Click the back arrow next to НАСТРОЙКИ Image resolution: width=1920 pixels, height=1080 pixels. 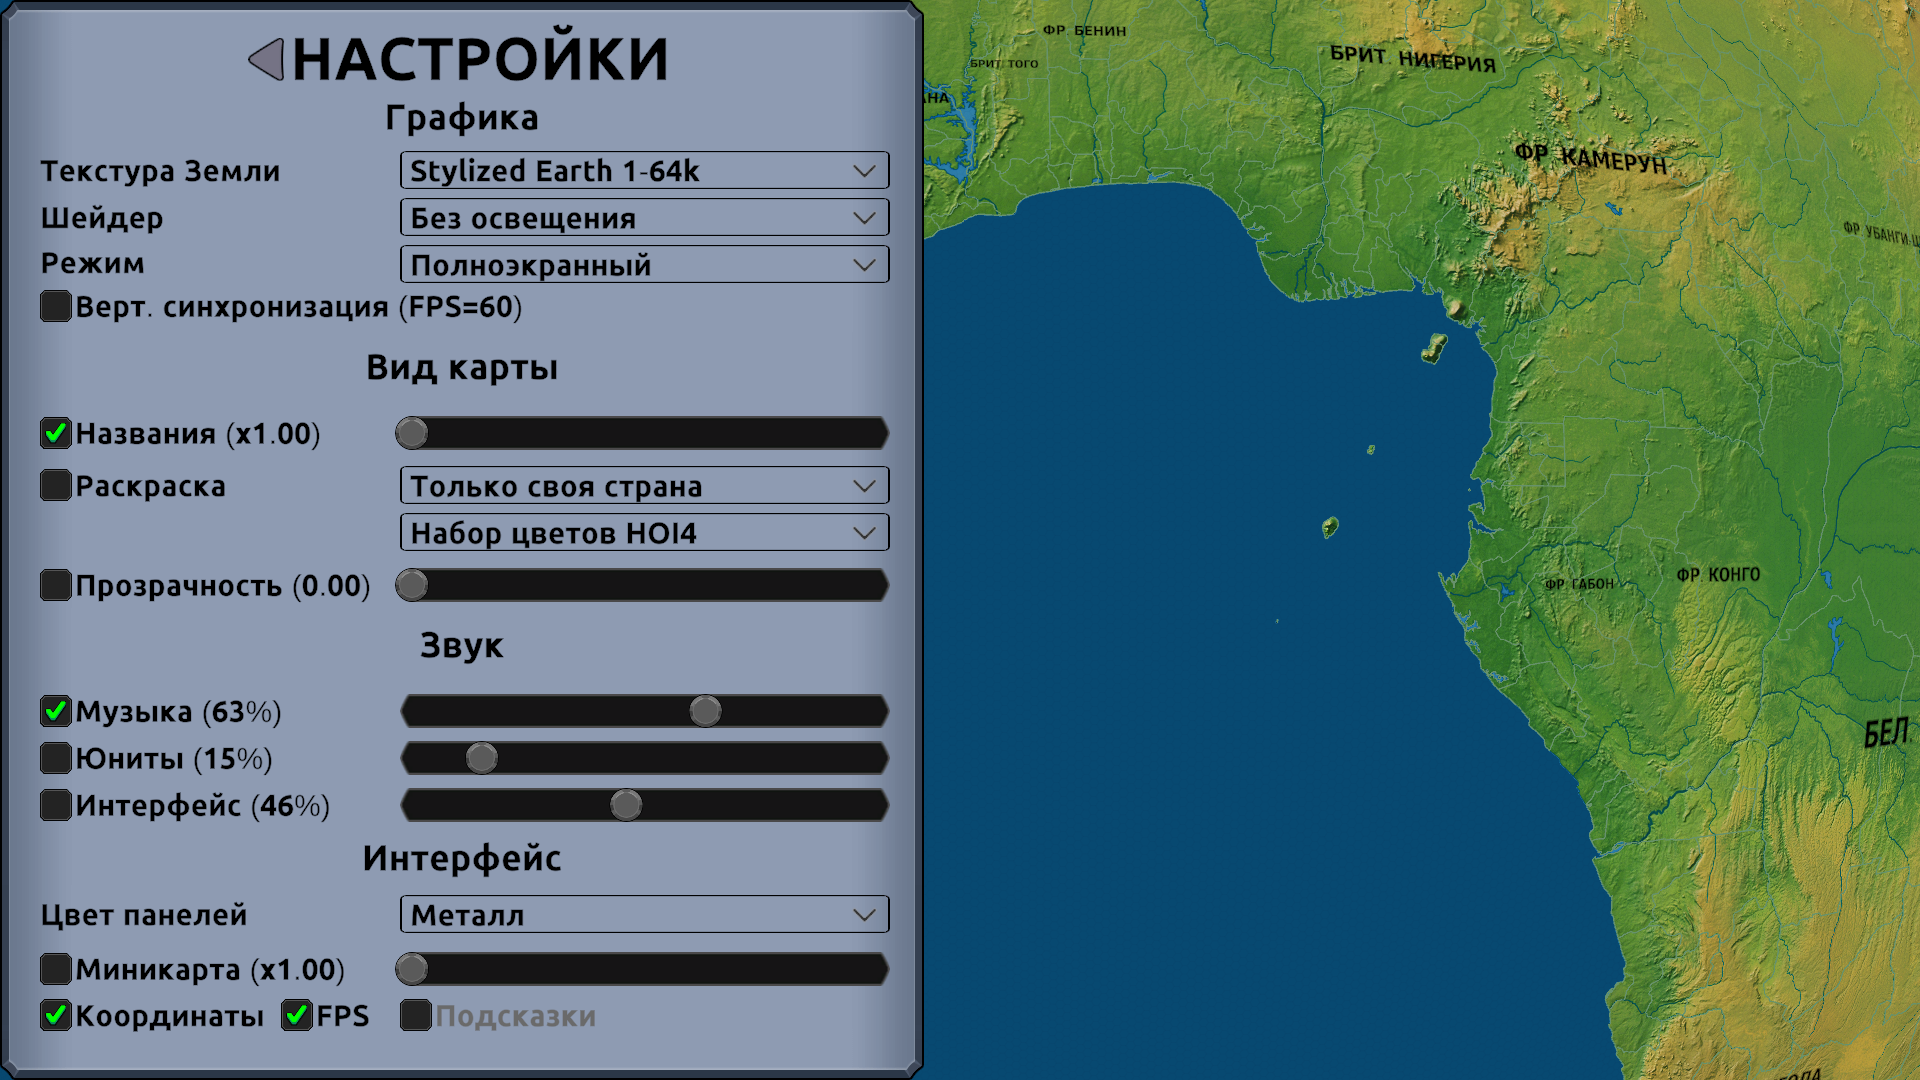tap(267, 60)
